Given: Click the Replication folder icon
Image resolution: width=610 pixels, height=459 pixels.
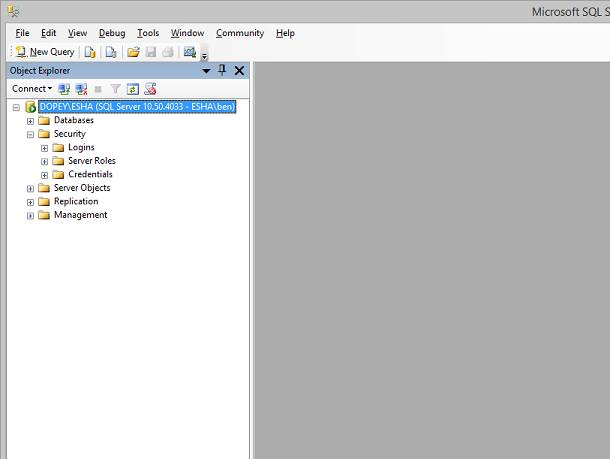Looking at the screenshot, I should 44,201.
